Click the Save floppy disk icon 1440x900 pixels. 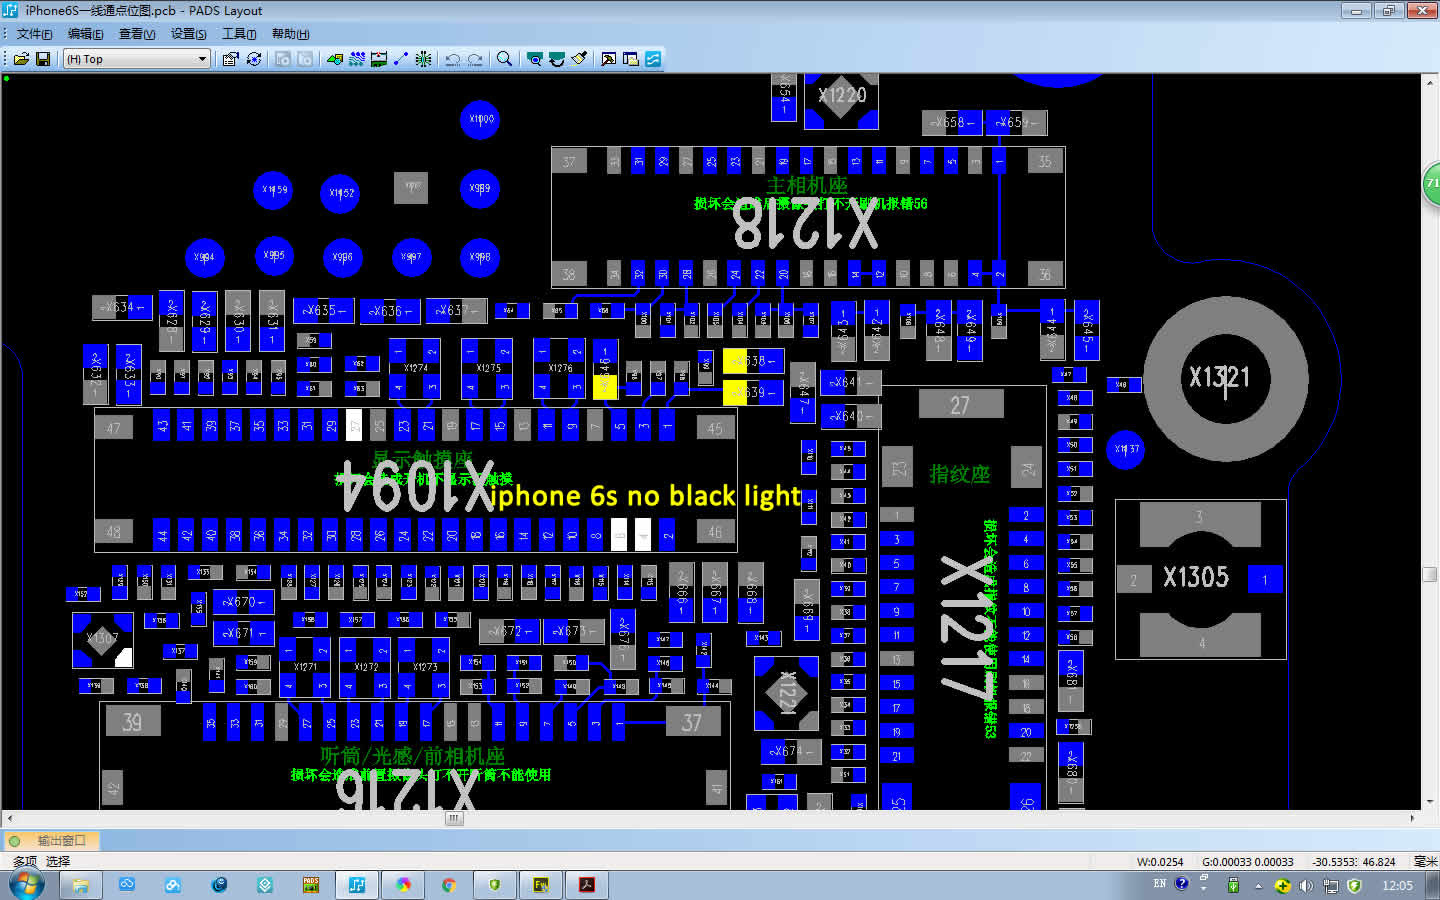(43, 59)
